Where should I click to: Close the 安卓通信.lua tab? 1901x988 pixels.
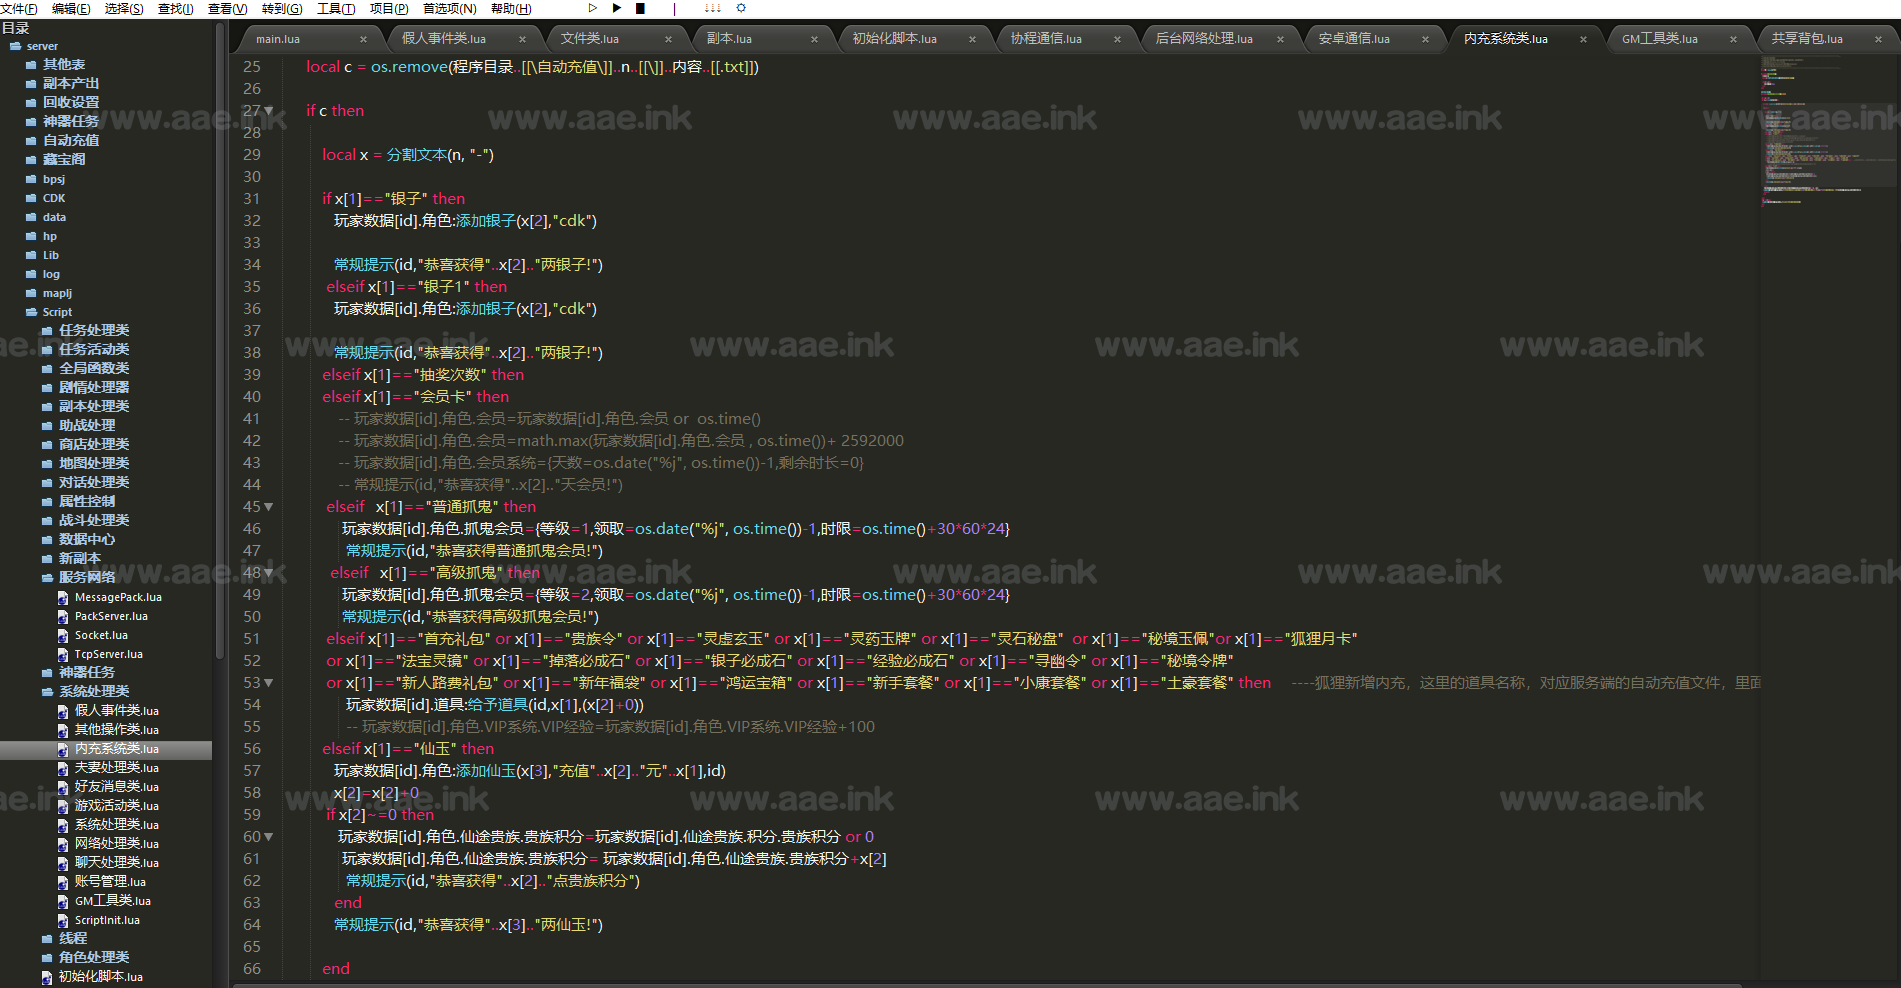point(1426,39)
